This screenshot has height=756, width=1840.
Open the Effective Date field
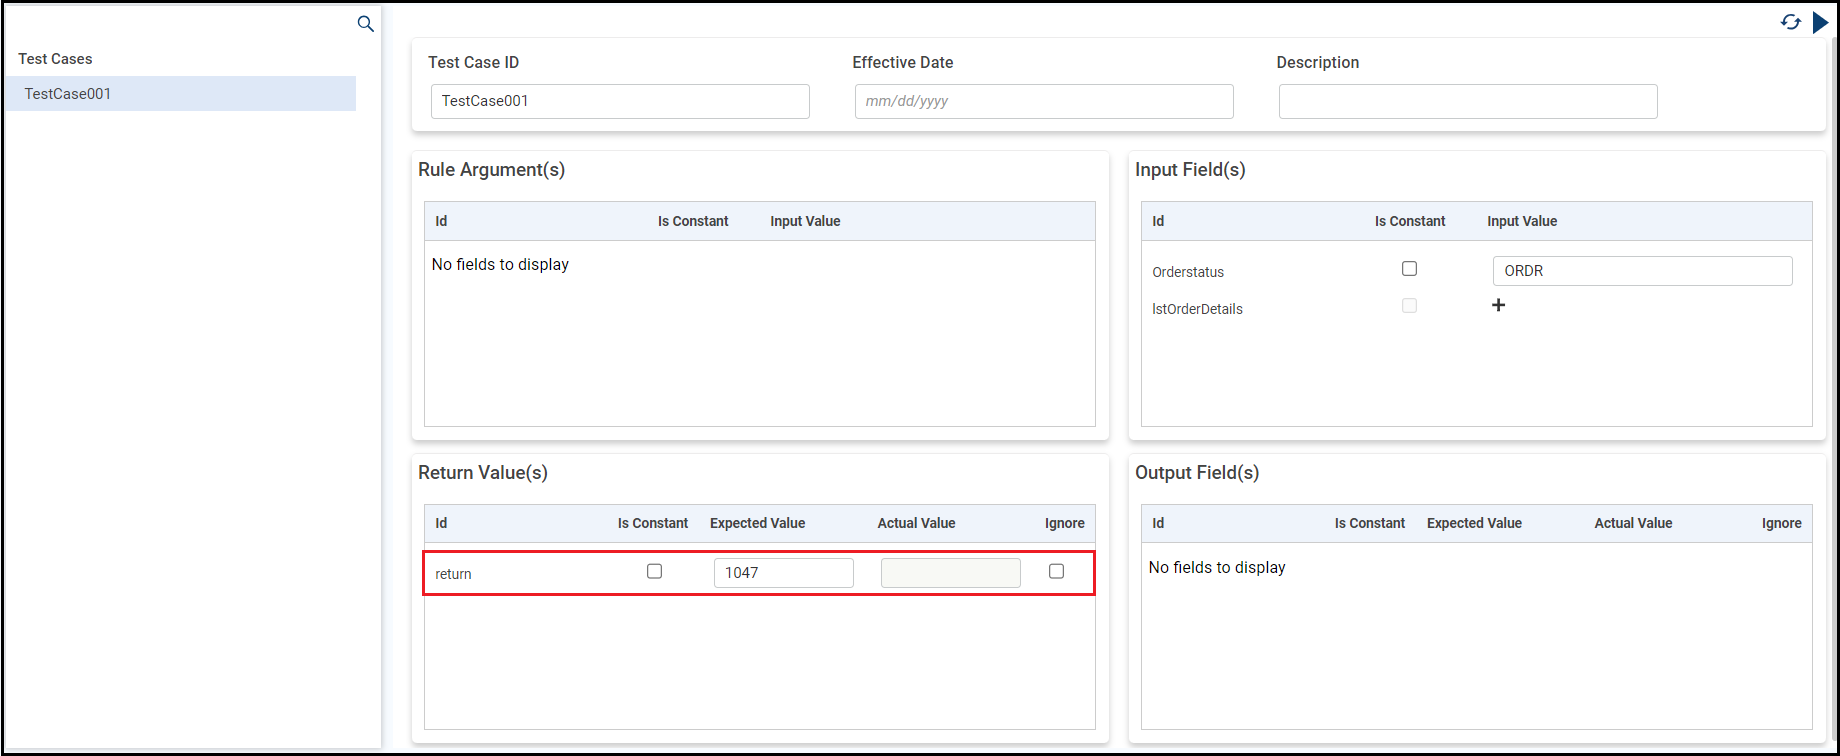pyautogui.click(x=1043, y=101)
